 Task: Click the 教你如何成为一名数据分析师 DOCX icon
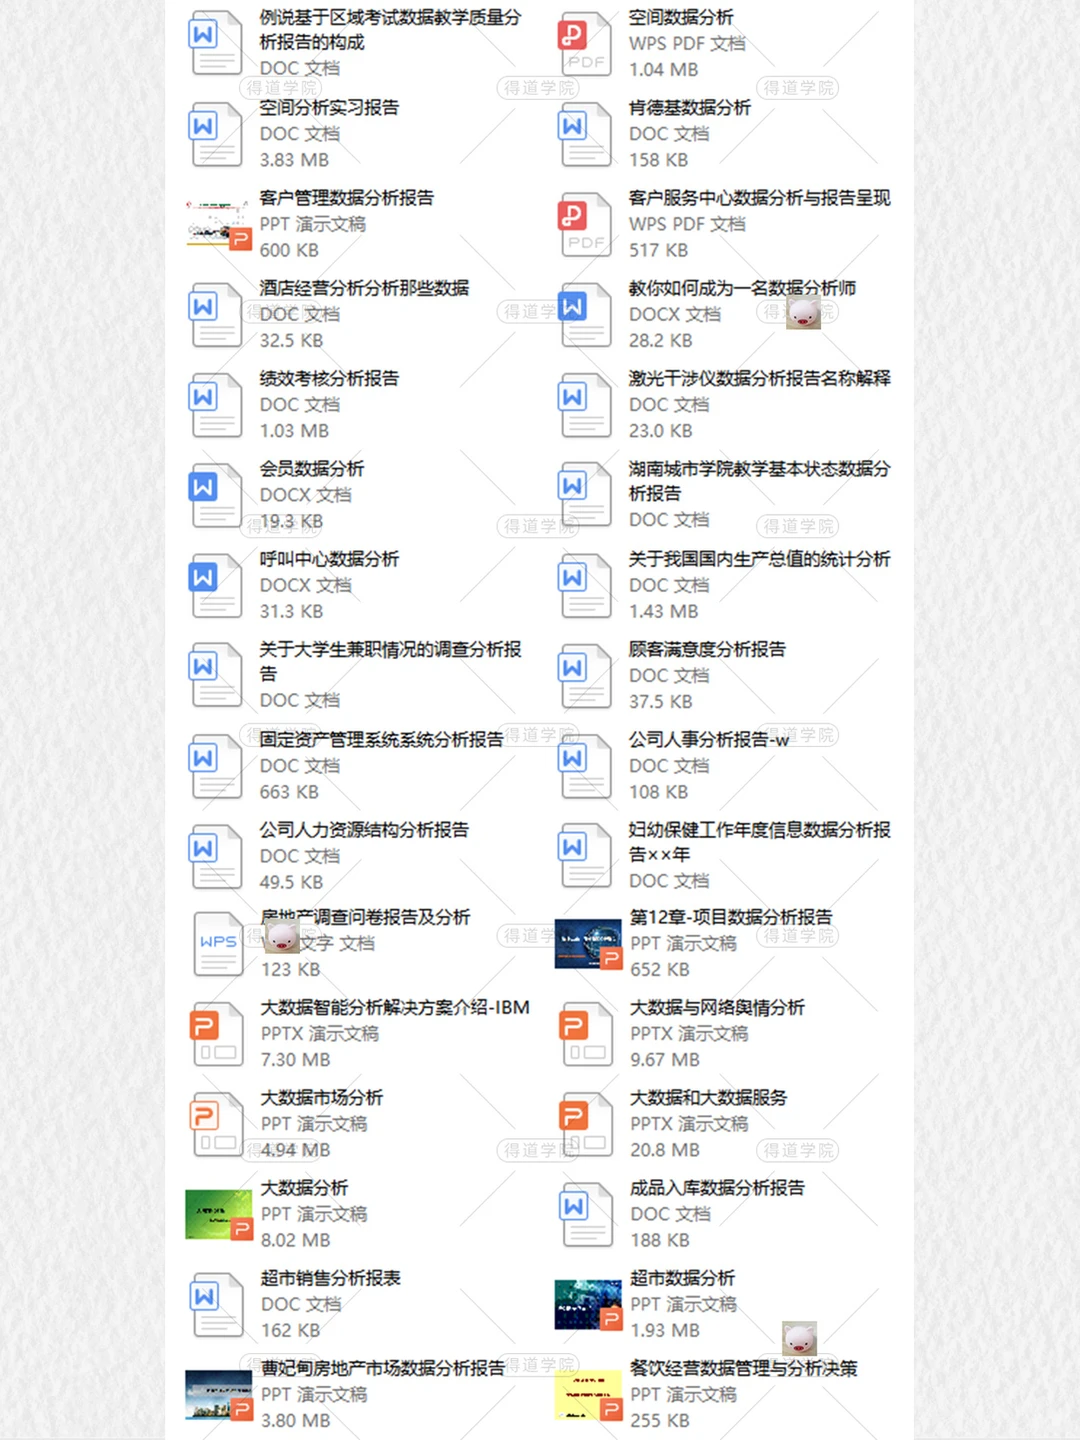585,314
